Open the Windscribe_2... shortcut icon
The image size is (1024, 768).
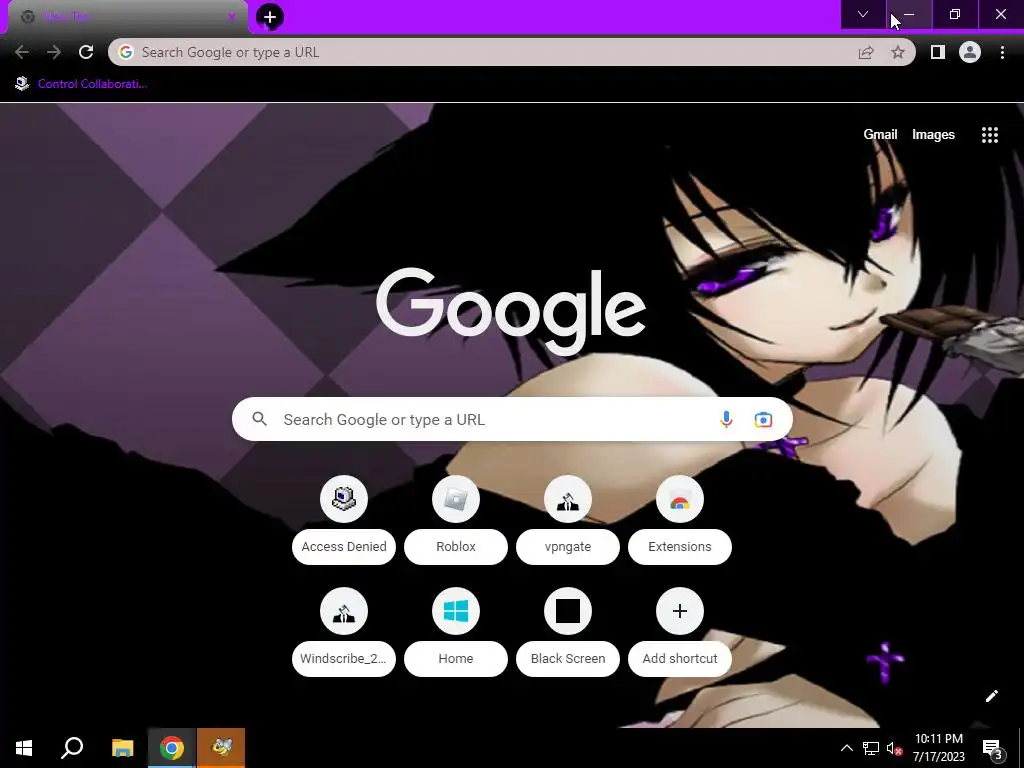[344, 611]
